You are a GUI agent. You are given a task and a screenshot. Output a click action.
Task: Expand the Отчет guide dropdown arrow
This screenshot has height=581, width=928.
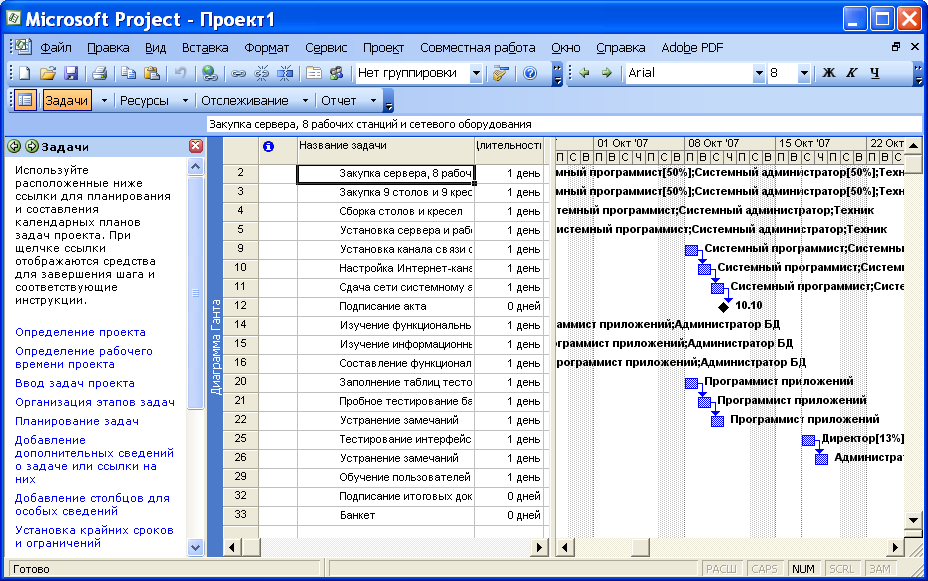coord(373,101)
